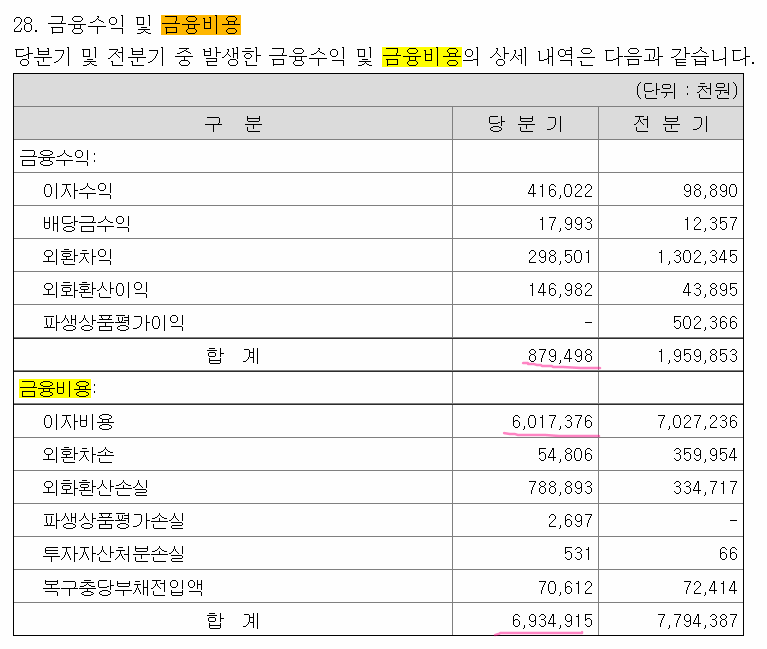The height and width of the screenshot is (649, 767).
Task: Click underlined 금융비용 total 6,934,915
Action: 552,620
